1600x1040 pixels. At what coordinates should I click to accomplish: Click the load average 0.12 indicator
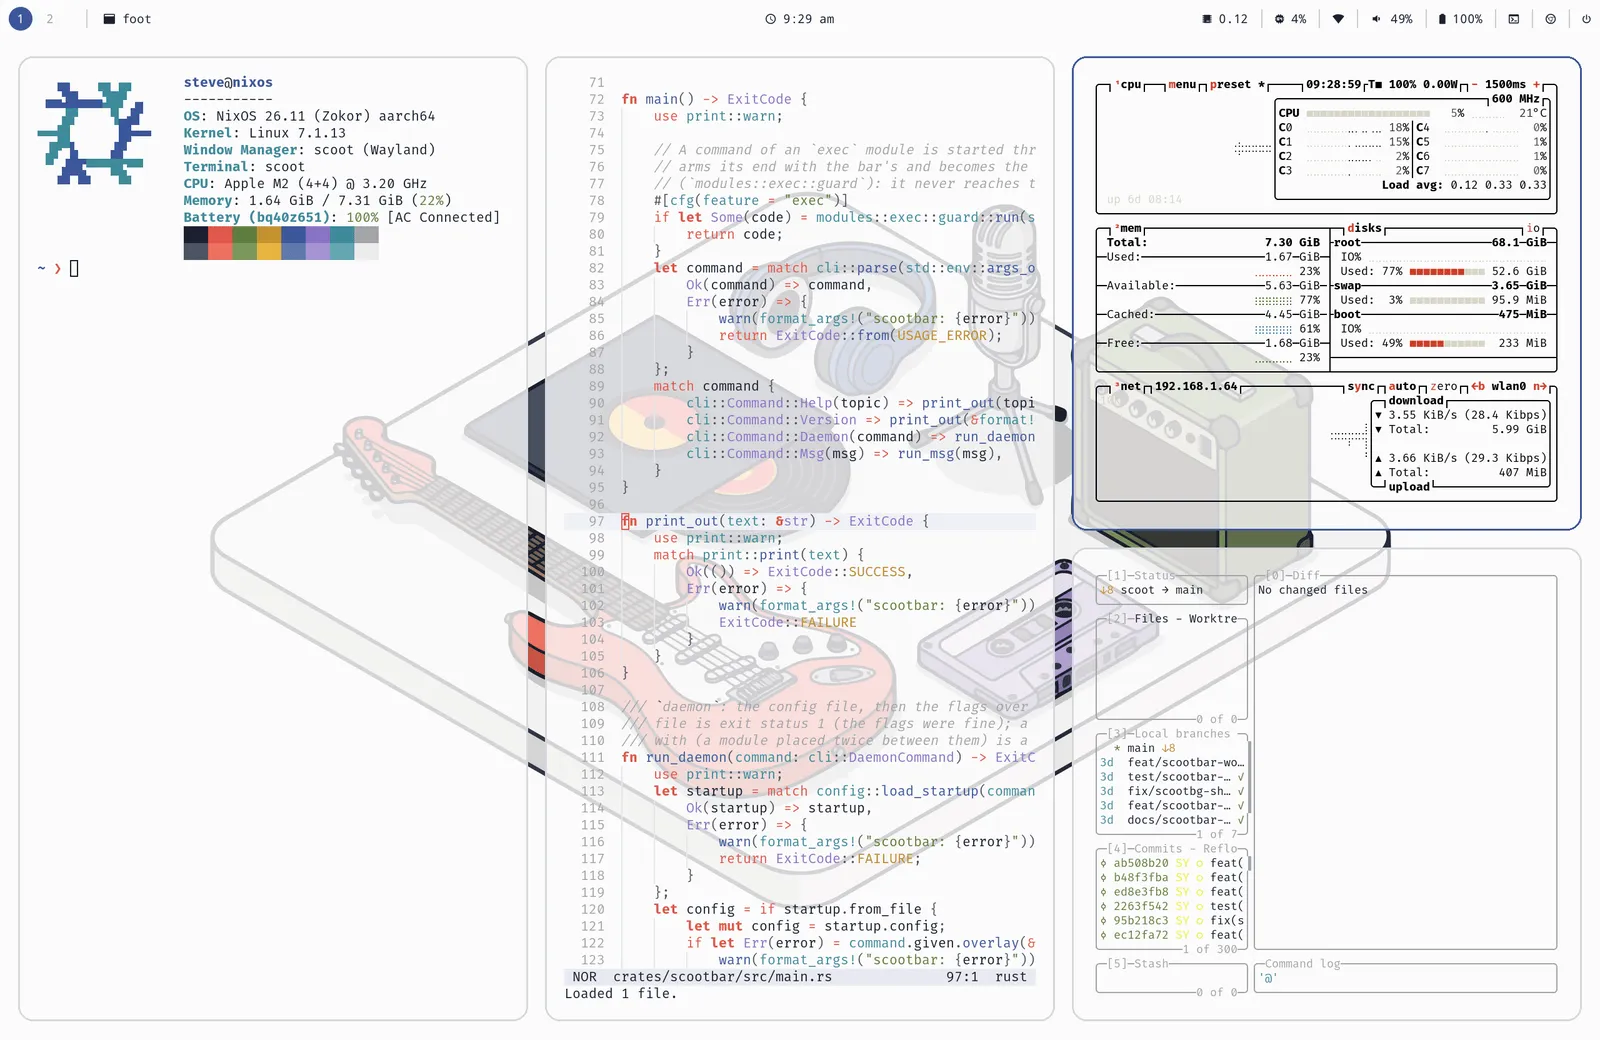tap(1225, 19)
